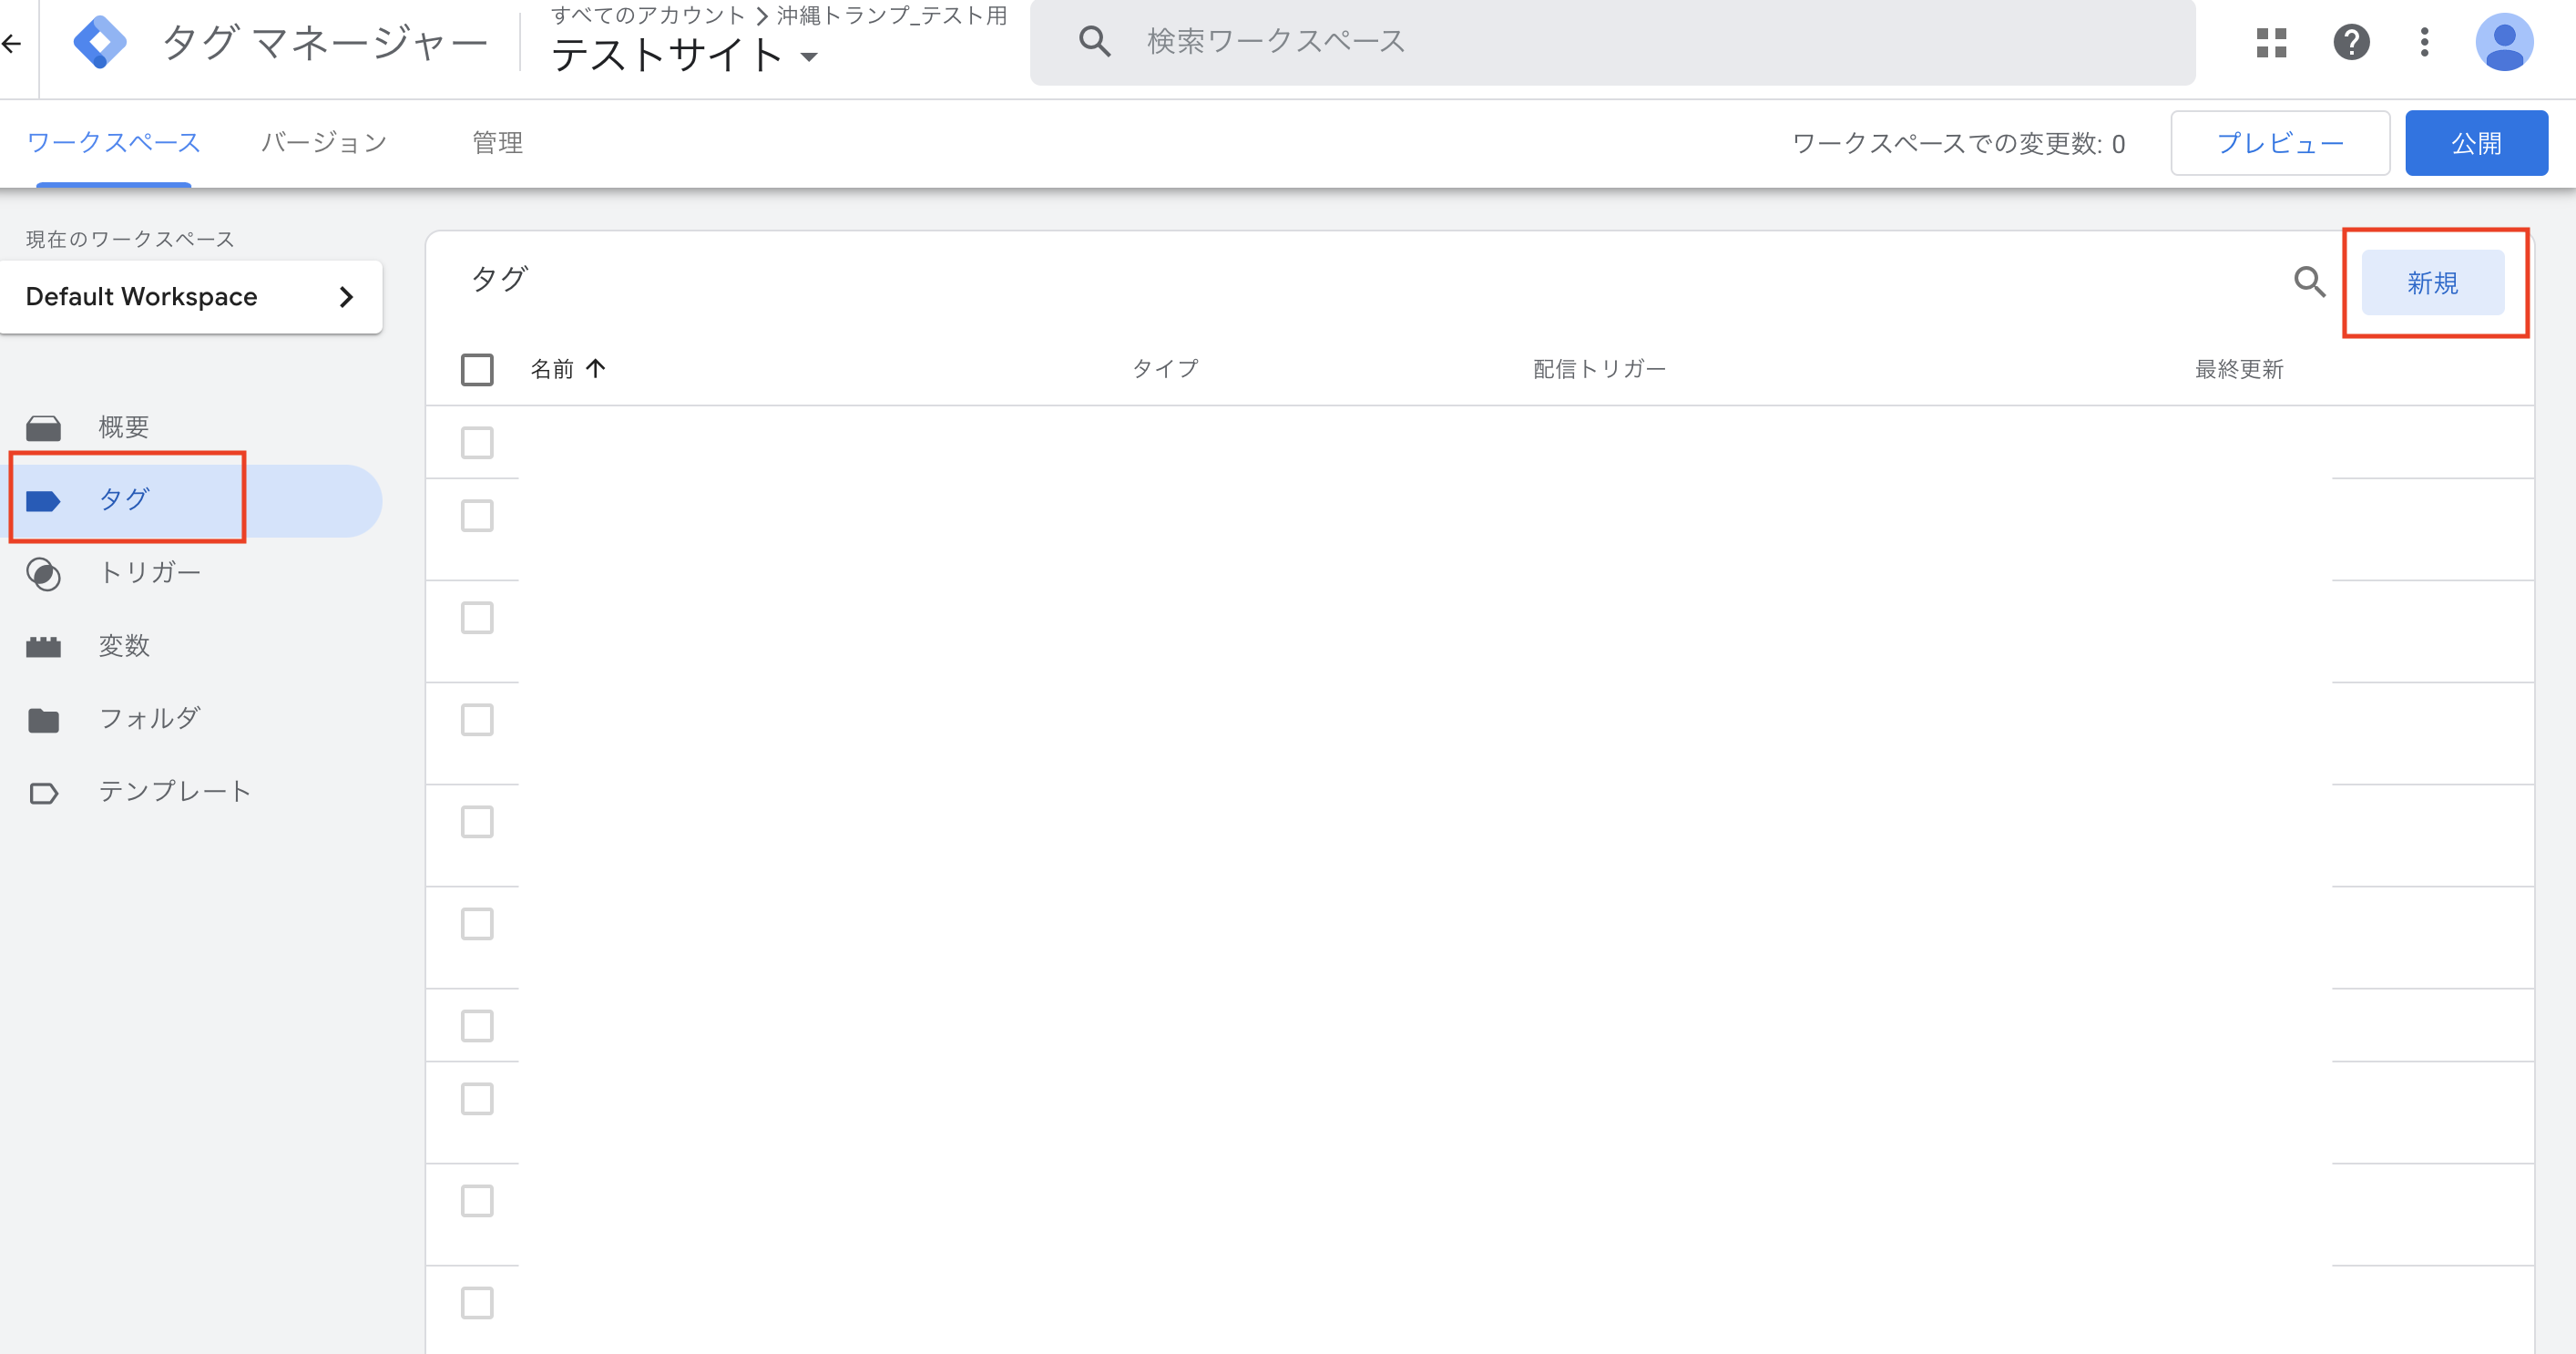This screenshot has width=2576, height=1354.
Task: Switch to the バージョン tab
Action: click(x=324, y=142)
